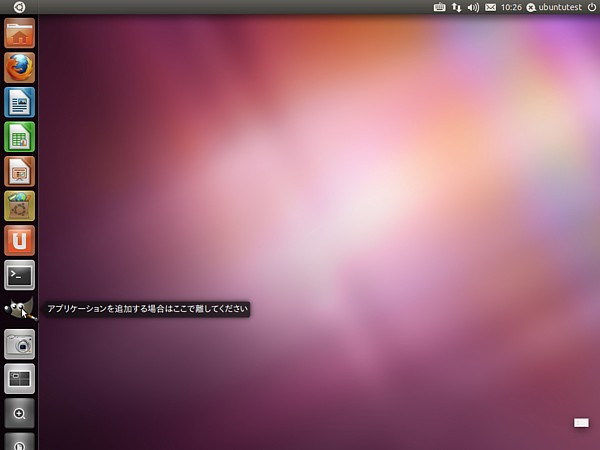Open the Workspace Switcher
The height and width of the screenshot is (450, 600).
20,379
